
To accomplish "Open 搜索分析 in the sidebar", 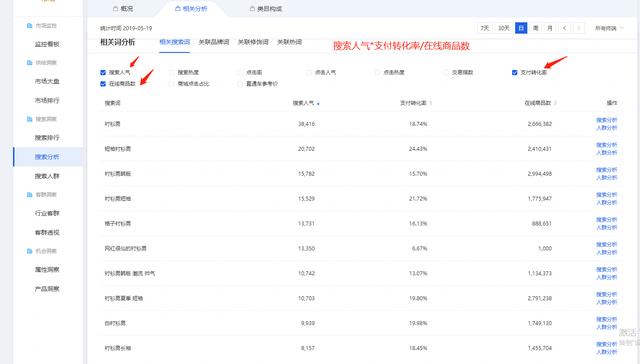I will 47,157.
